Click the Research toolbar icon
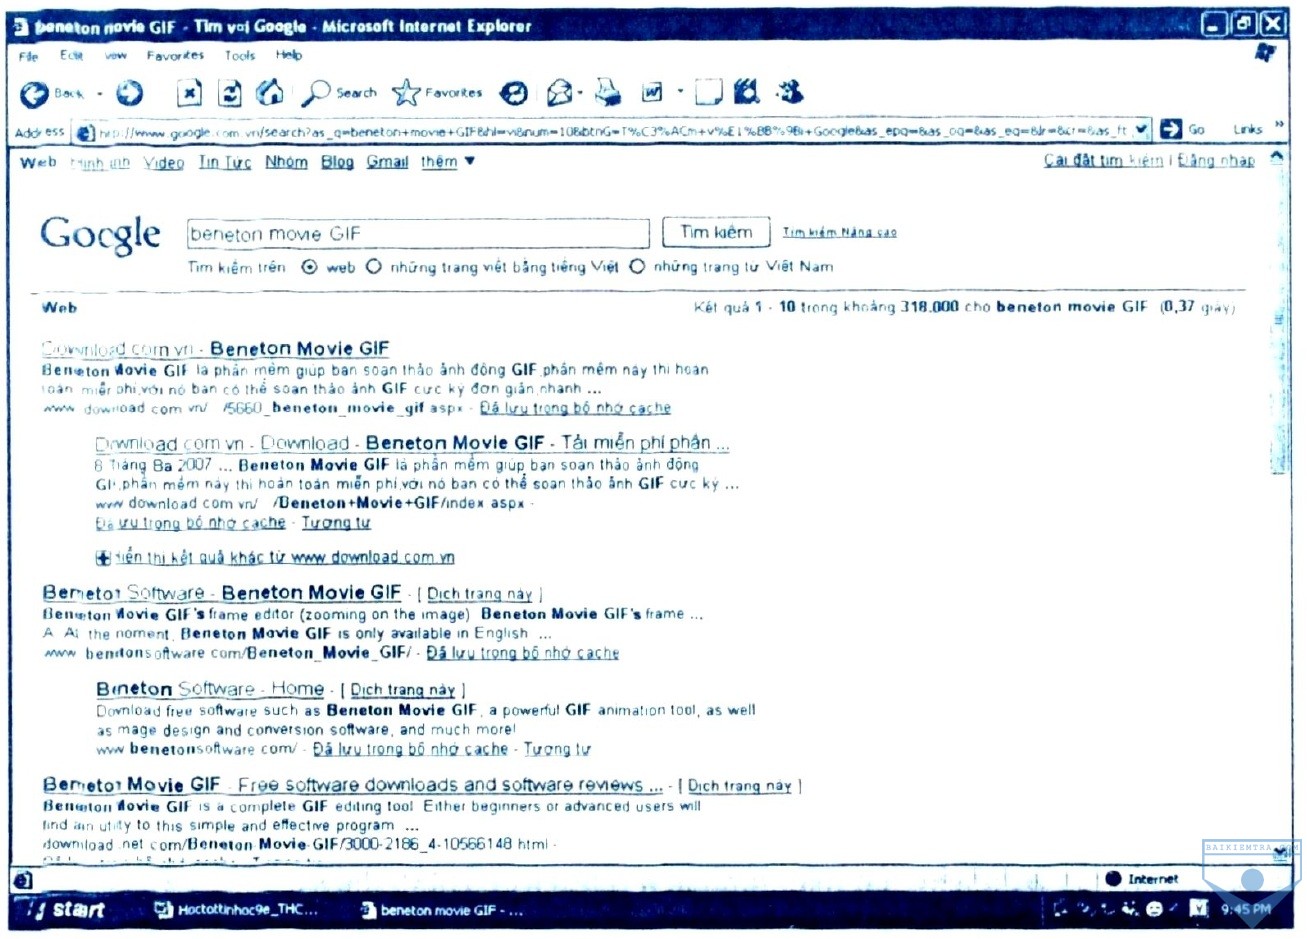 [746, 92]
